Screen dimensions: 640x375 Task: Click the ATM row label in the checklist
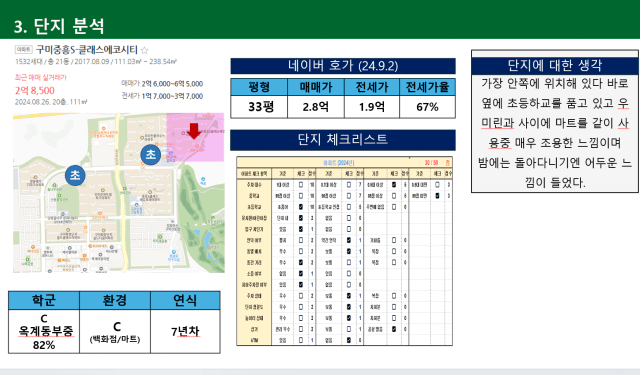pyautogui.click(x=254, y=340)
